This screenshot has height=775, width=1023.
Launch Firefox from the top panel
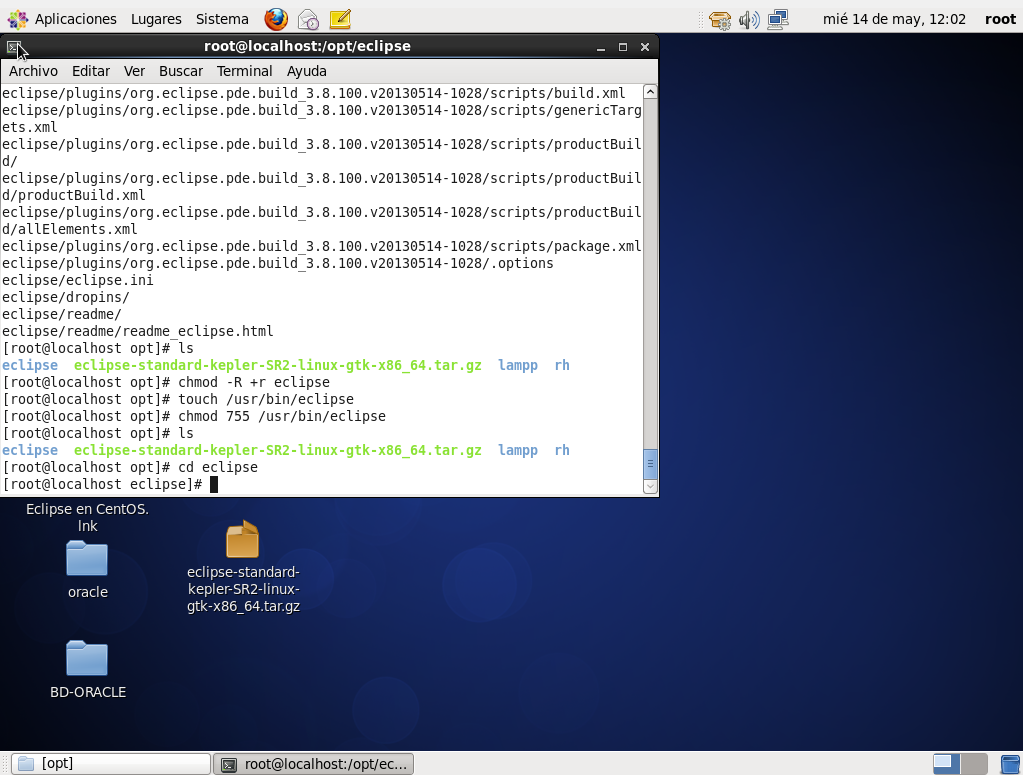click(276, 19)
